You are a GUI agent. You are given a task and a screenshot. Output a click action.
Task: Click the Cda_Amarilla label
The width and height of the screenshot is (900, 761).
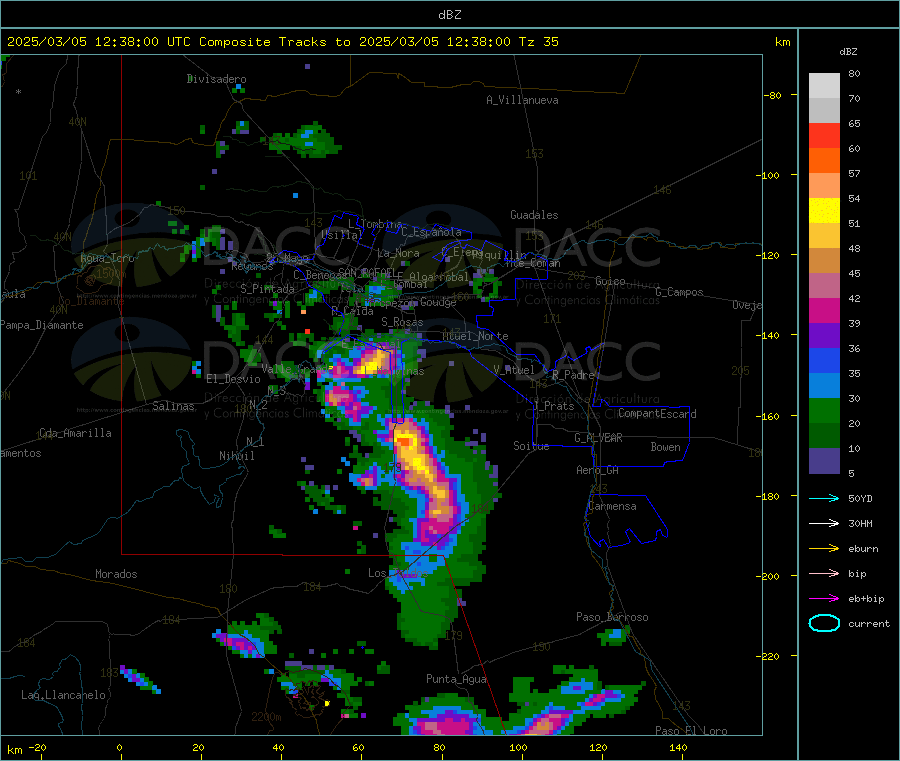tap(75, 433)
